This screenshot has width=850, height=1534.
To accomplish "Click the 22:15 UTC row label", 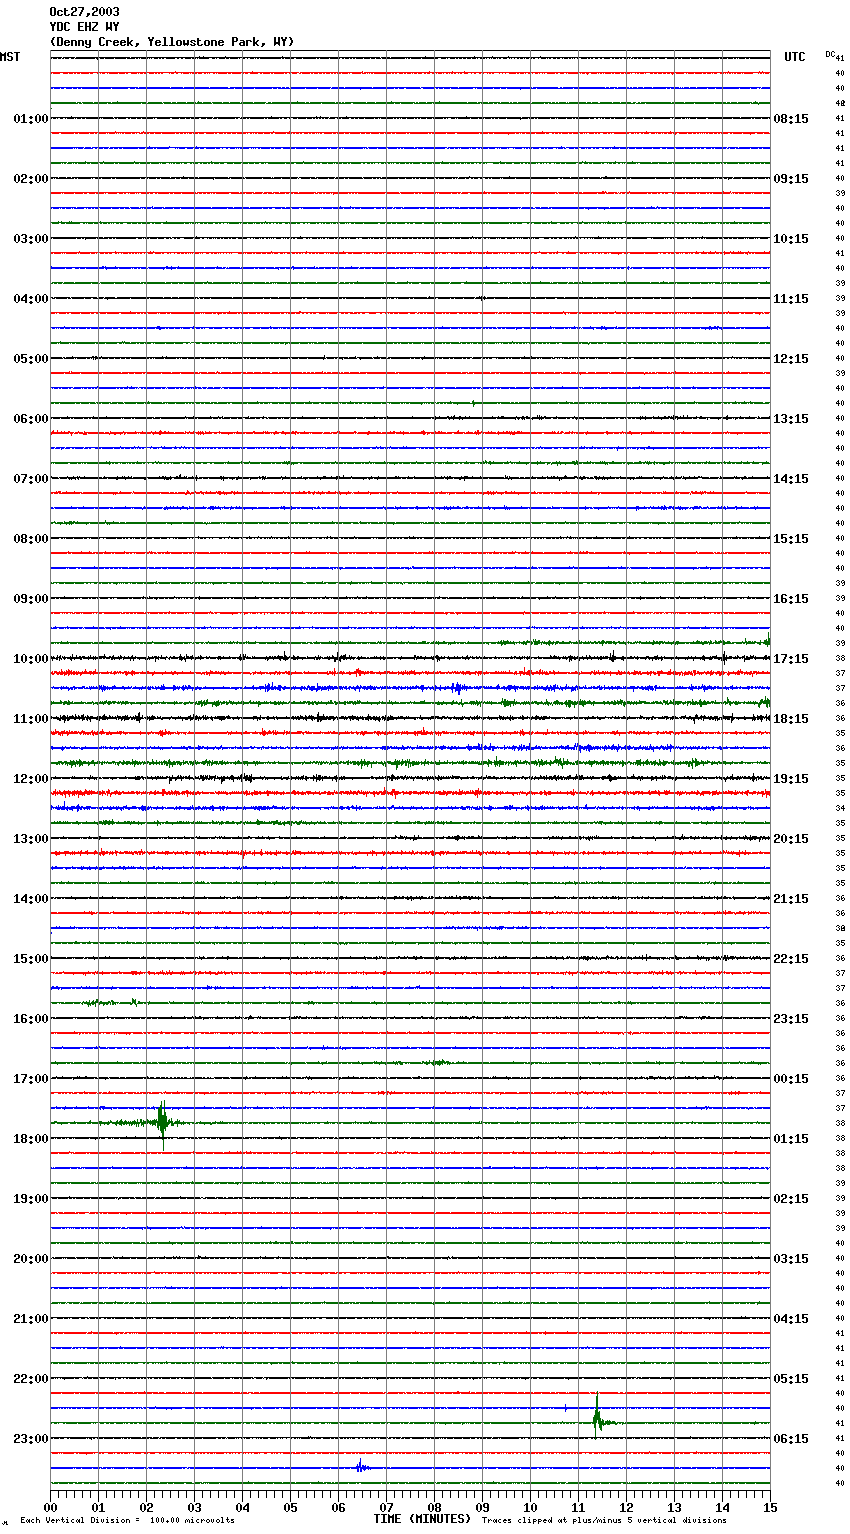I will (x=791, y=959).
